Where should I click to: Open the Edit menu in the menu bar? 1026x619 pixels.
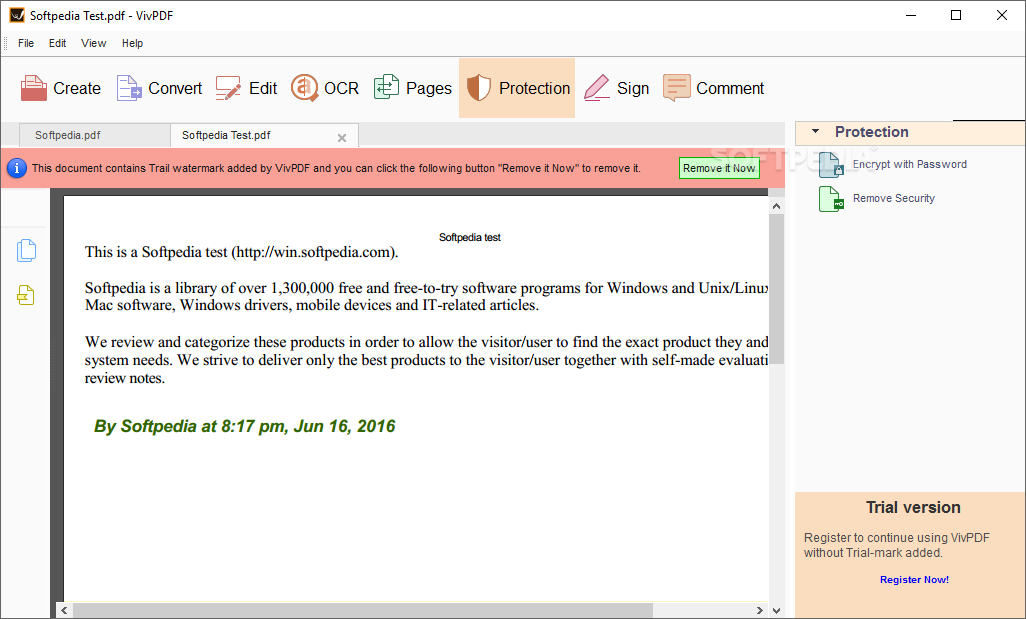58,43
